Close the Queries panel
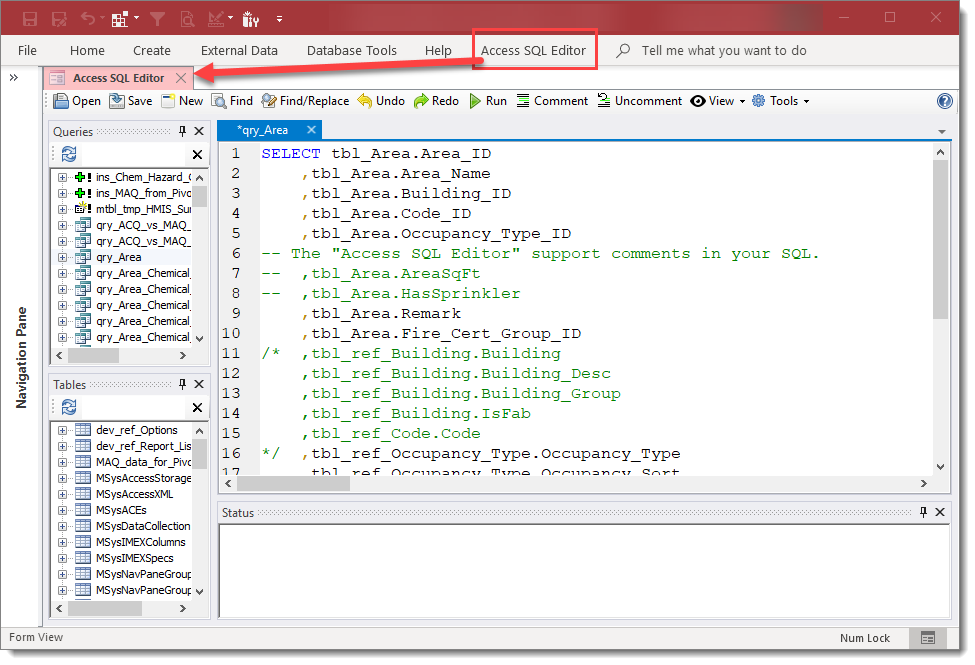 pos(199,131)
